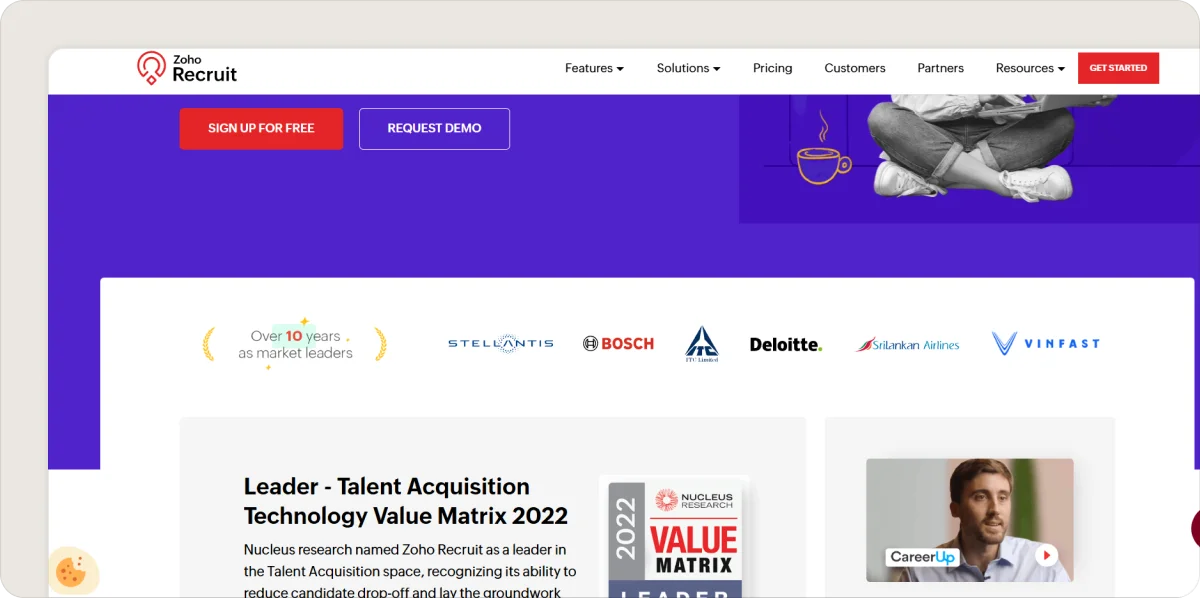Click the red Get Started button

(x=1118, y=68)
